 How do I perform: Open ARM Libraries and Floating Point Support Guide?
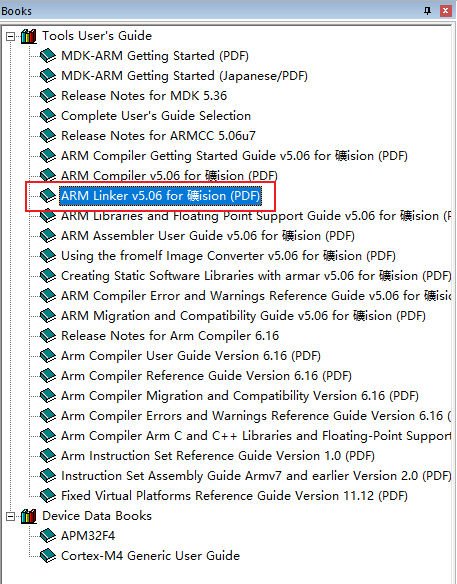pos(256,216)
